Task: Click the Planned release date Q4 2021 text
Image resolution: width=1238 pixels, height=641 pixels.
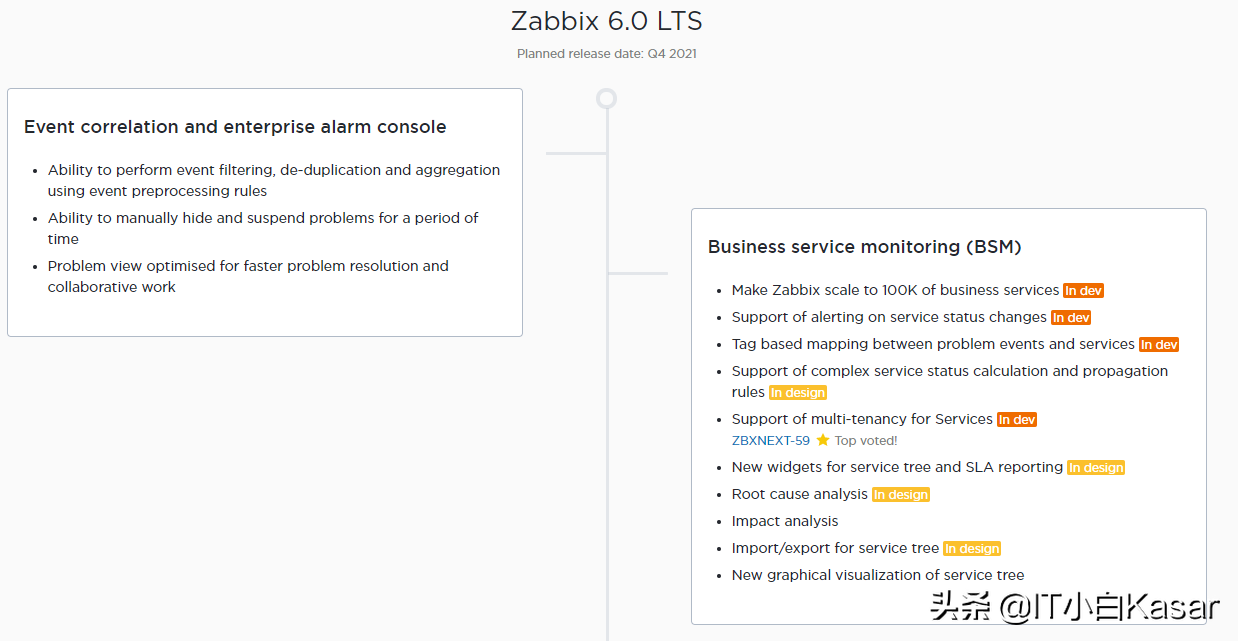Action: click(x=606, y=54)
